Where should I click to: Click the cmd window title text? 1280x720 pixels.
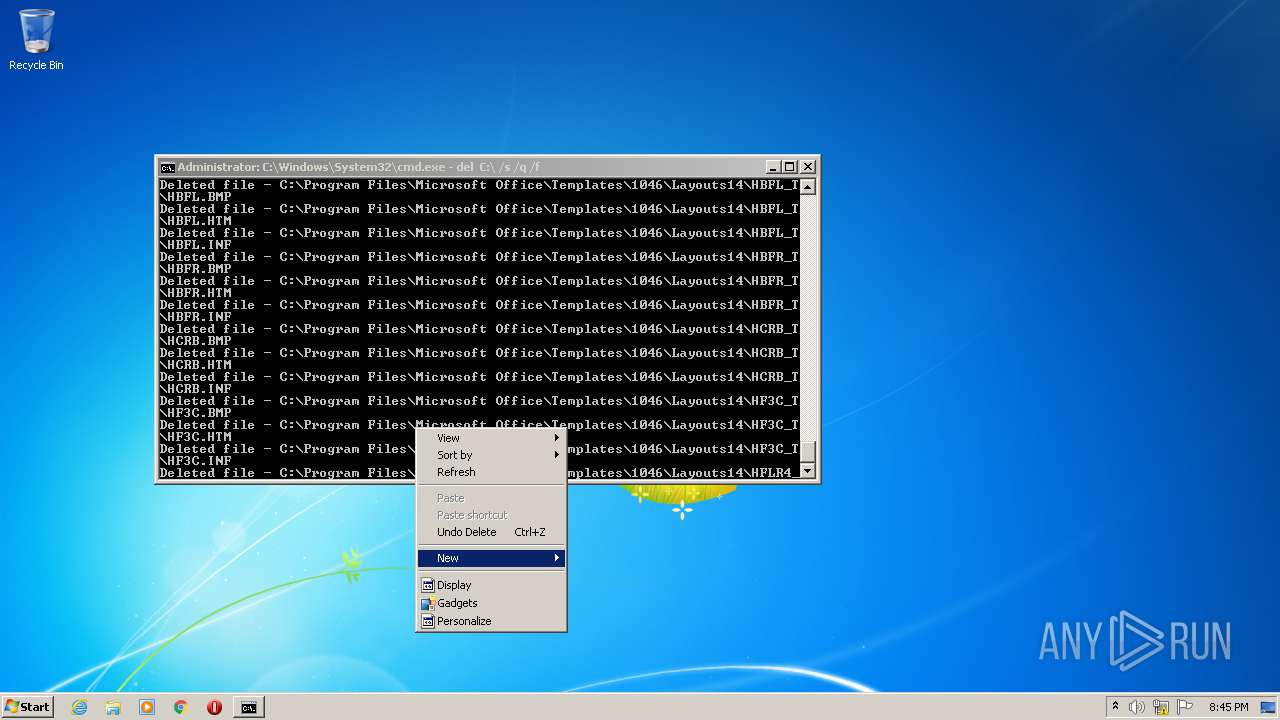pyautogui.click(x=359, y=167)
